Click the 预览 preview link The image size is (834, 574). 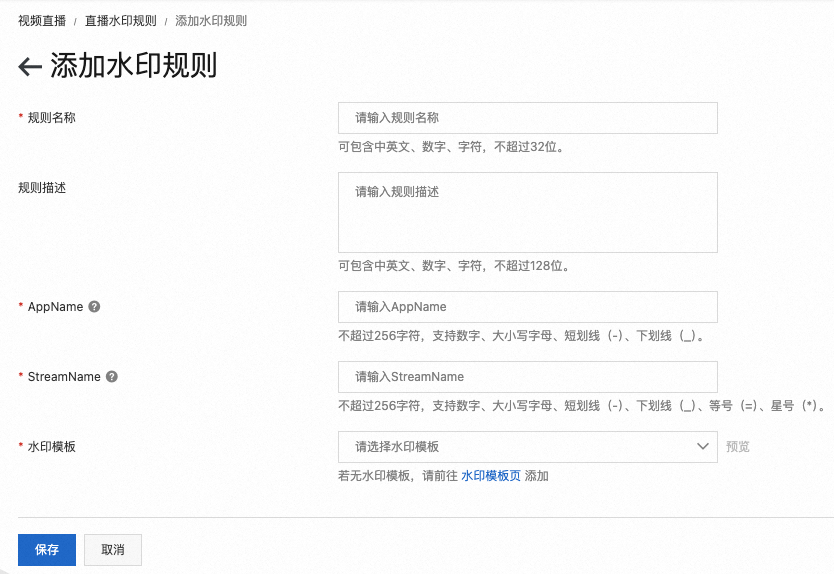click(738, 446)
